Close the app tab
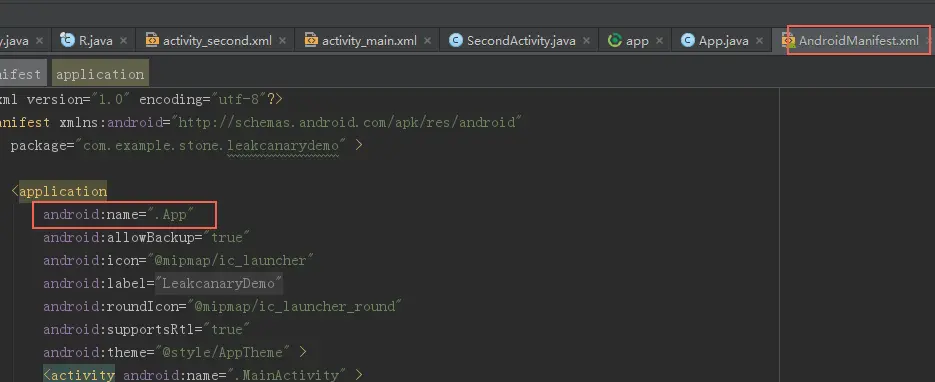The height and width of the screenshot is (382, 935). [x=659, y=41]
